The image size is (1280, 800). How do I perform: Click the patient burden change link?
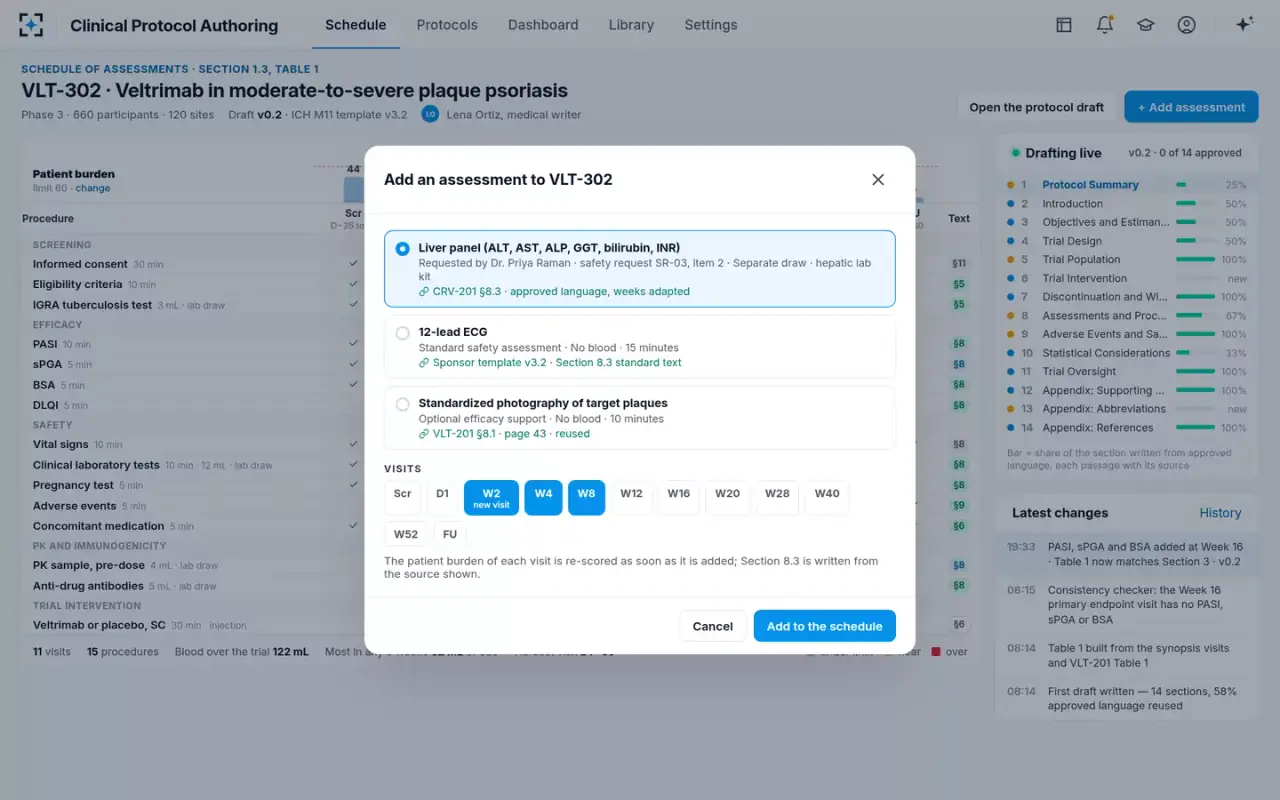point(93,188)
